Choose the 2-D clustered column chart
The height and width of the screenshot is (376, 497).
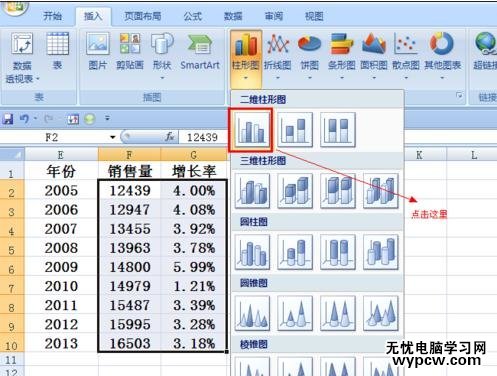pyautogui.click(x=252, y=130)
